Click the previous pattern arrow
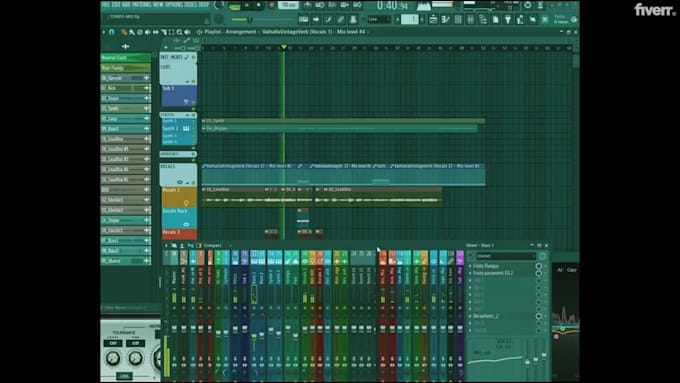Viewport: 680px width, 383px height. (x=398, y=20)
